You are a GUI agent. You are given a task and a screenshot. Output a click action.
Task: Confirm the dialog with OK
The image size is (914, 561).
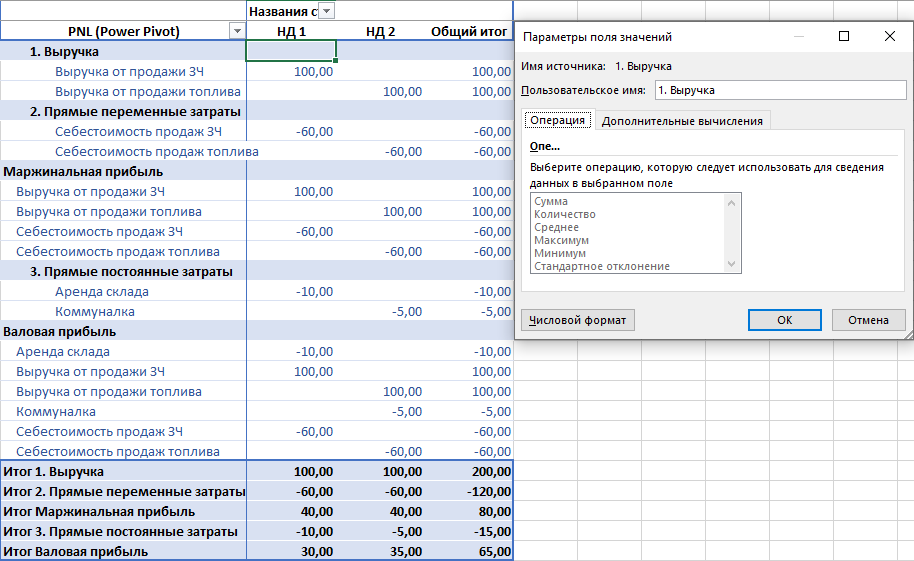point(784,320)
